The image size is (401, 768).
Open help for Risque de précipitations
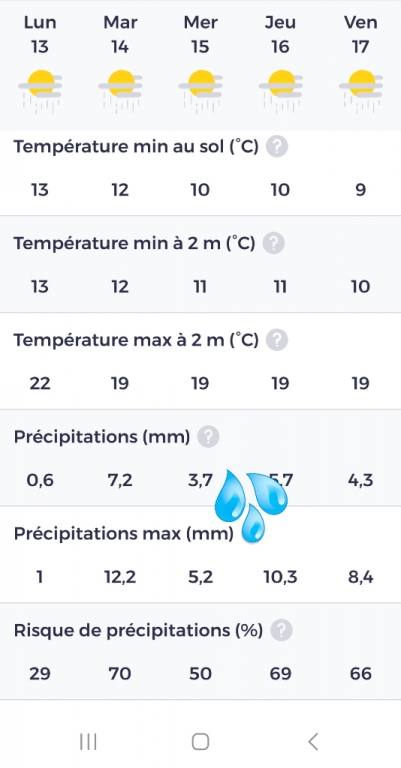pos(282,630)
